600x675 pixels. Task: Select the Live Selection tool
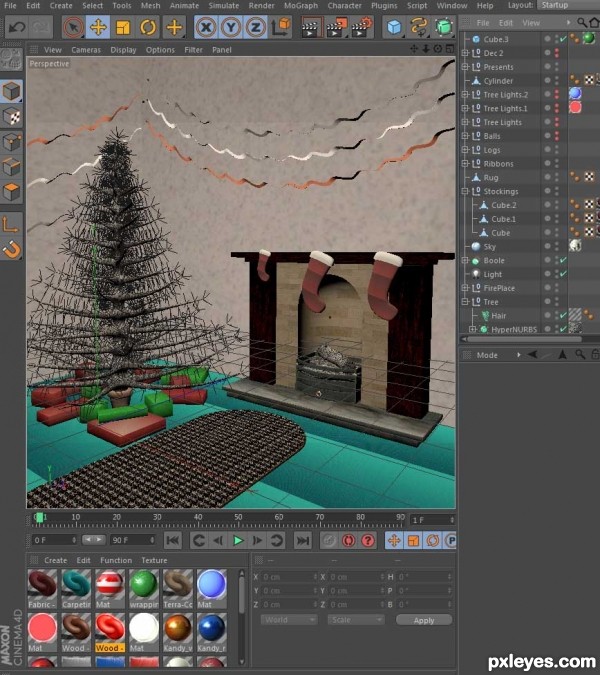73,28
